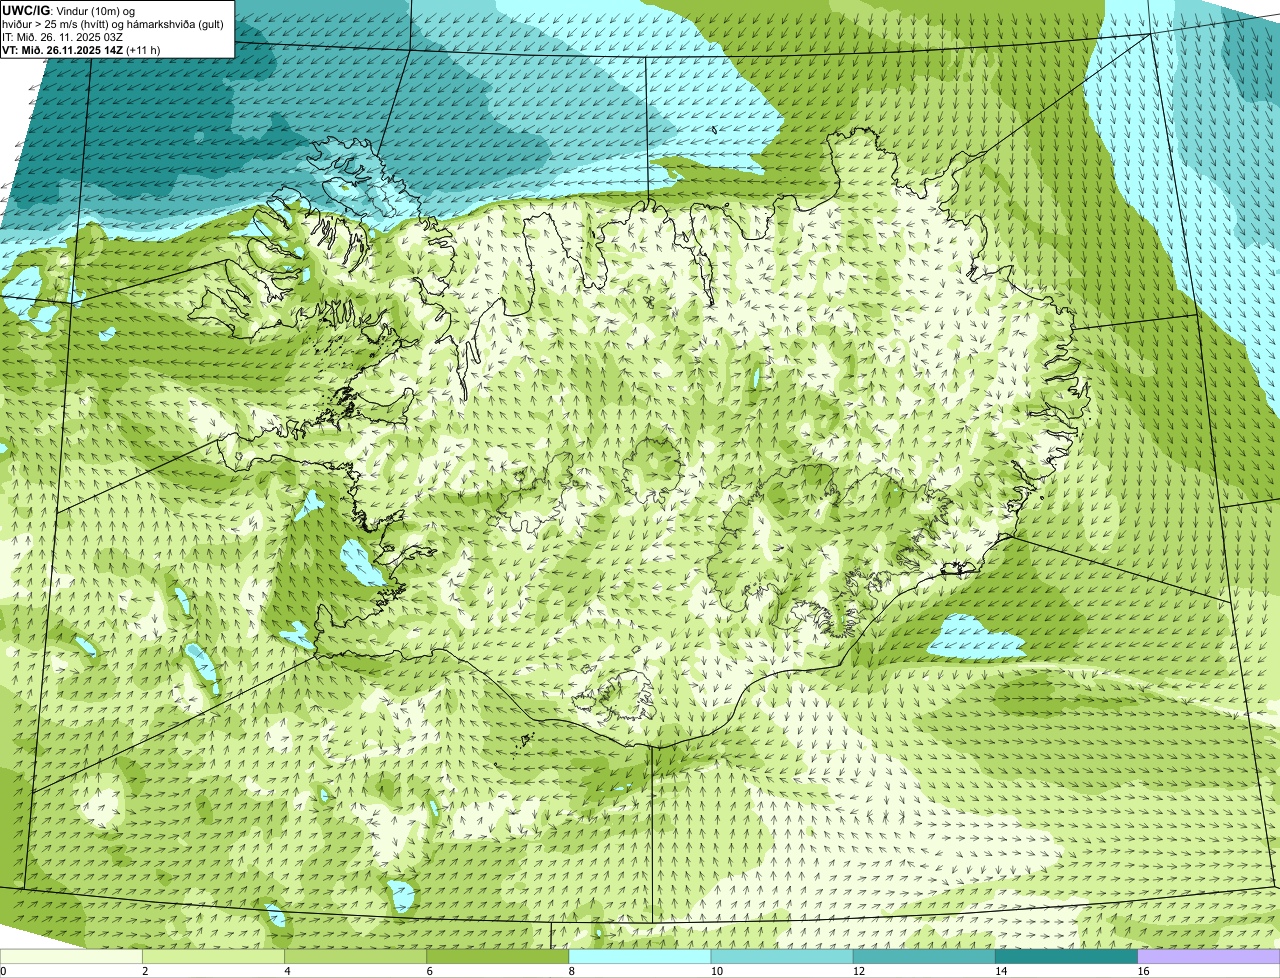This screenshot has height=978, width=1280.
Task: Click the '10' label on the wind scale
Action: pos(716,971)
